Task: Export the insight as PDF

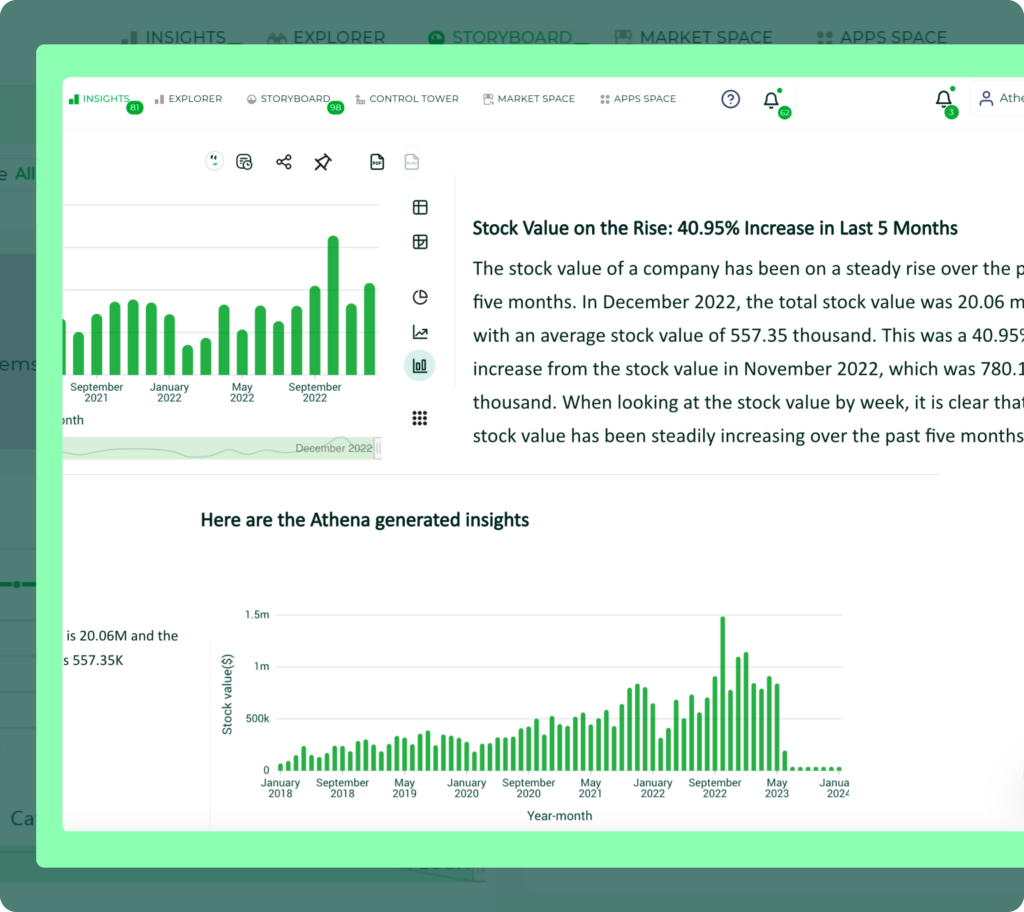Action: [x=377, y=162]
